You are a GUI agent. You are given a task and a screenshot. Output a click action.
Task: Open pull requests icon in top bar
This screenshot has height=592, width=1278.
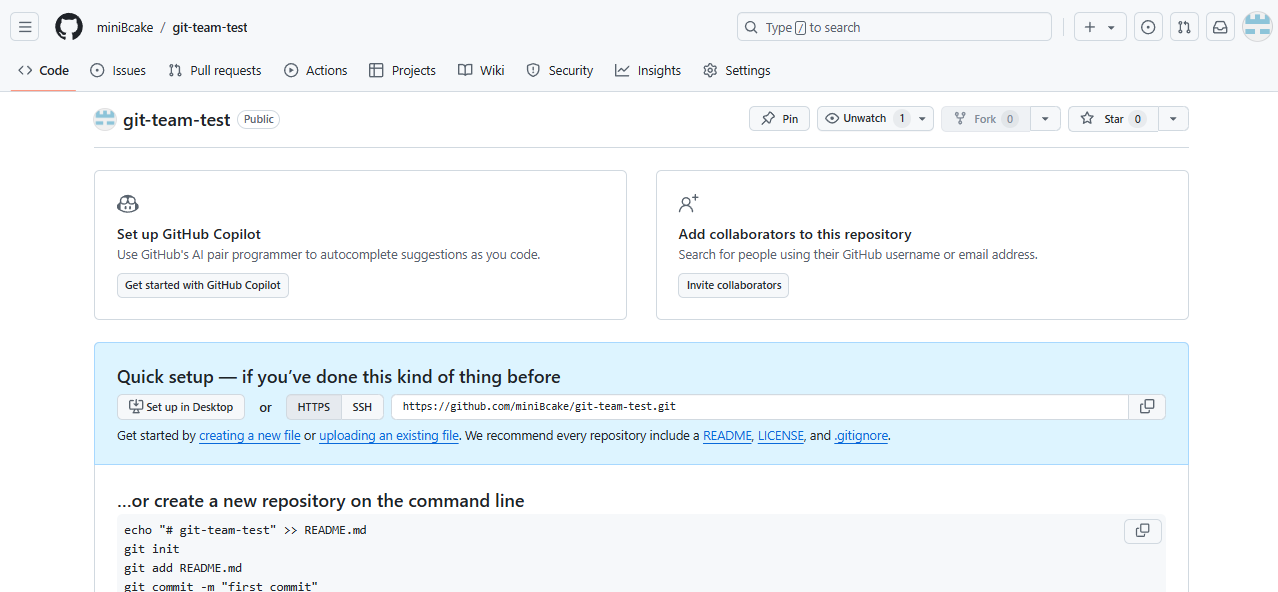(1184, 27)
